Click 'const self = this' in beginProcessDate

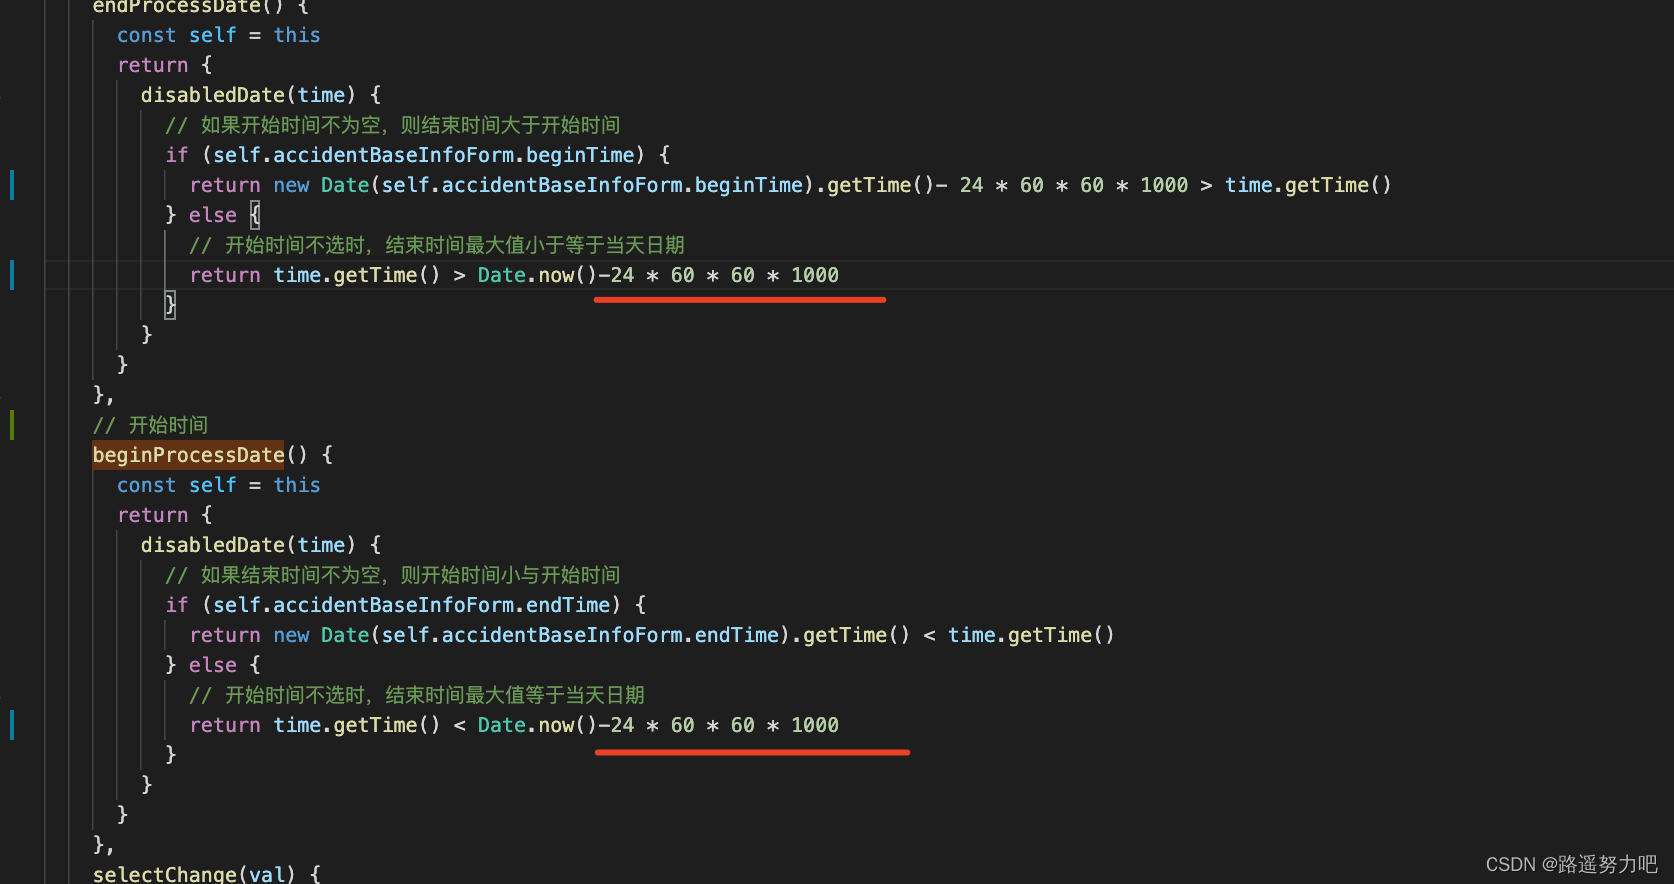(218, 485)
